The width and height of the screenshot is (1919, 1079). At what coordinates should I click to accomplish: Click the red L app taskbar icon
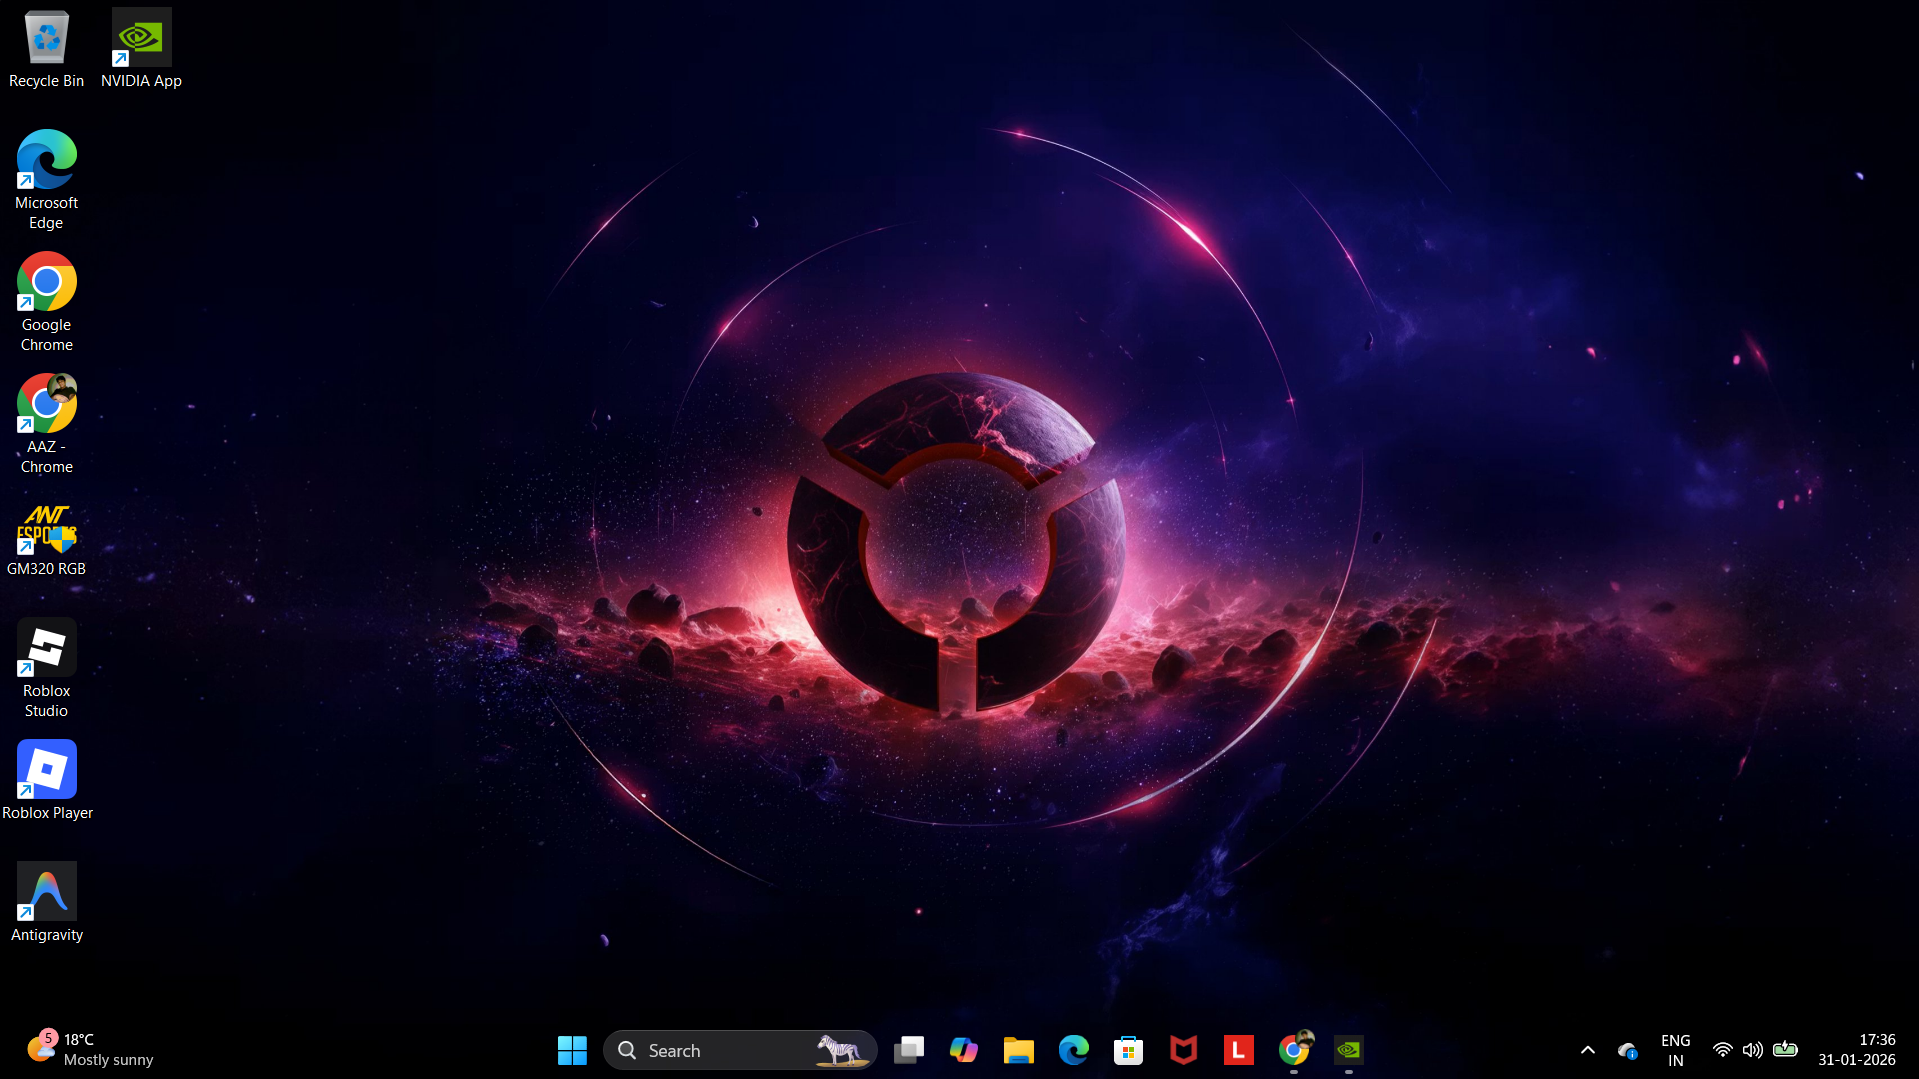click(x=1238, y=1050)
